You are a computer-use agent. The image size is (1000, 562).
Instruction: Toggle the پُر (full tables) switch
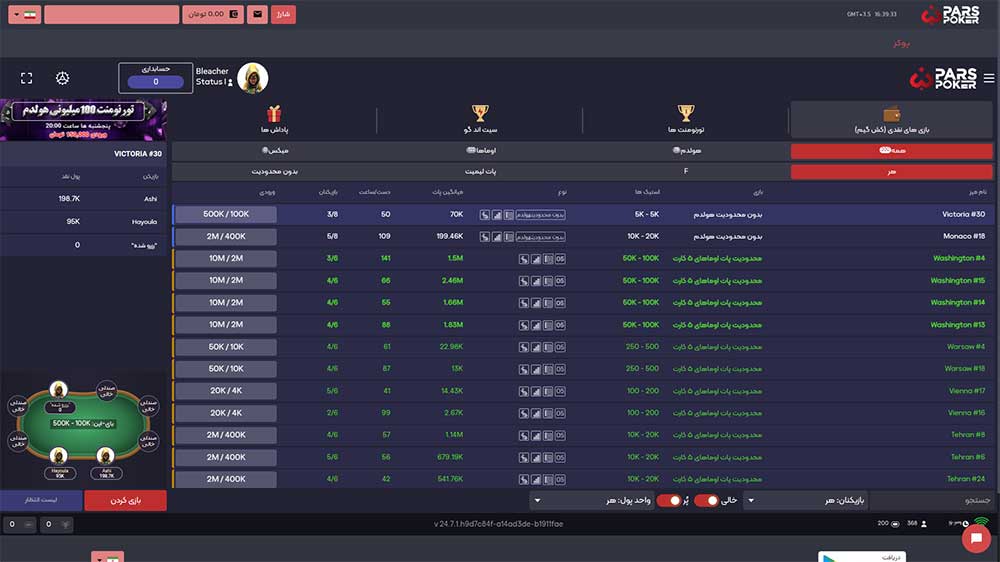pyautogui.click(x=668, y=500)
